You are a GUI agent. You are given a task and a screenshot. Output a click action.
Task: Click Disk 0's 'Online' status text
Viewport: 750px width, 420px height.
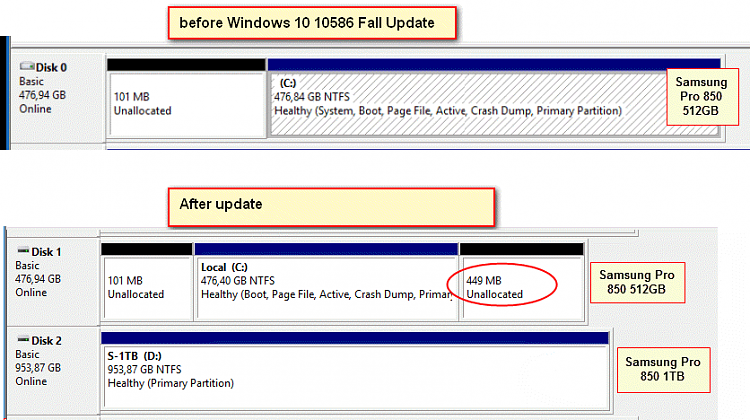(35, 109)
